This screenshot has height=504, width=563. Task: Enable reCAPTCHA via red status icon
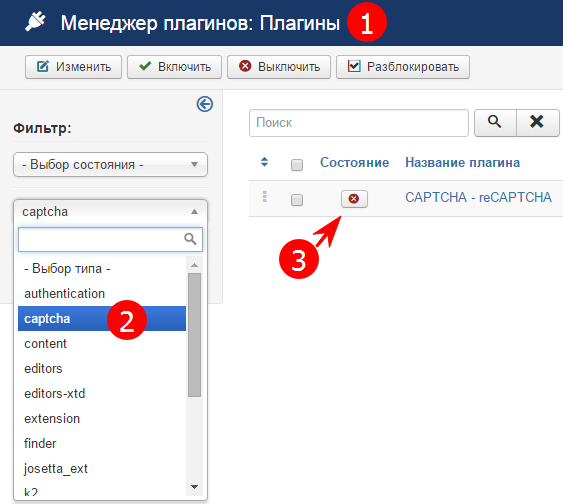point(354,199)
